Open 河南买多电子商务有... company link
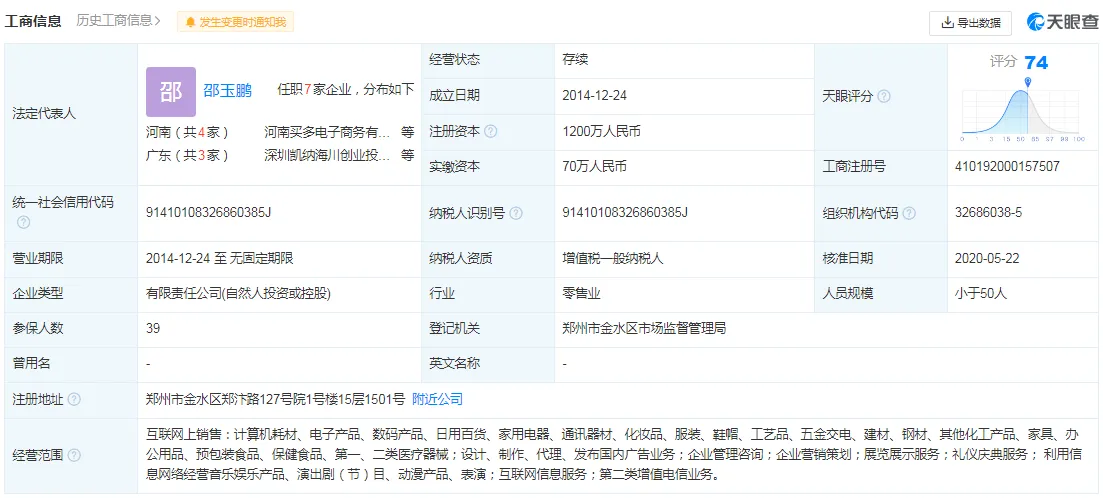The image size is (1103, 498). point(327,132)
